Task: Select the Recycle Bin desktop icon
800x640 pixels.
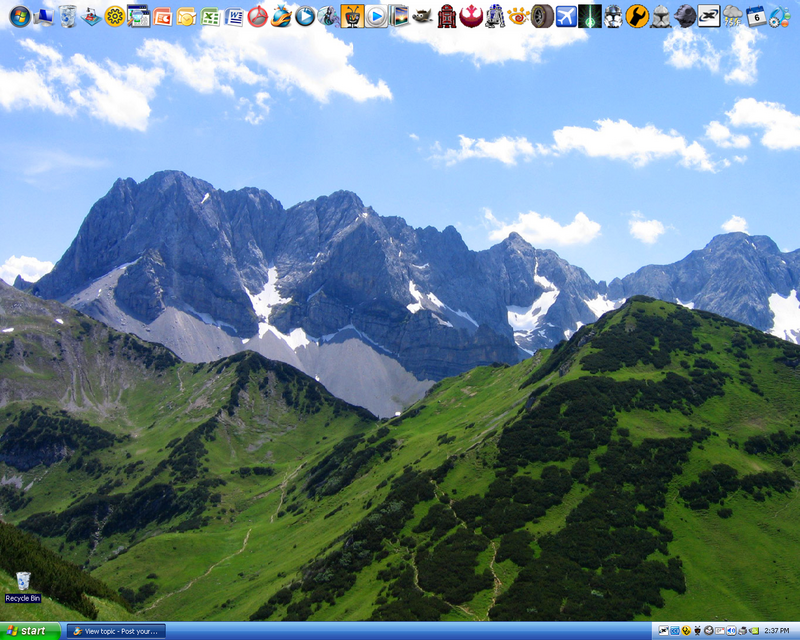Action: pos(23,587)
